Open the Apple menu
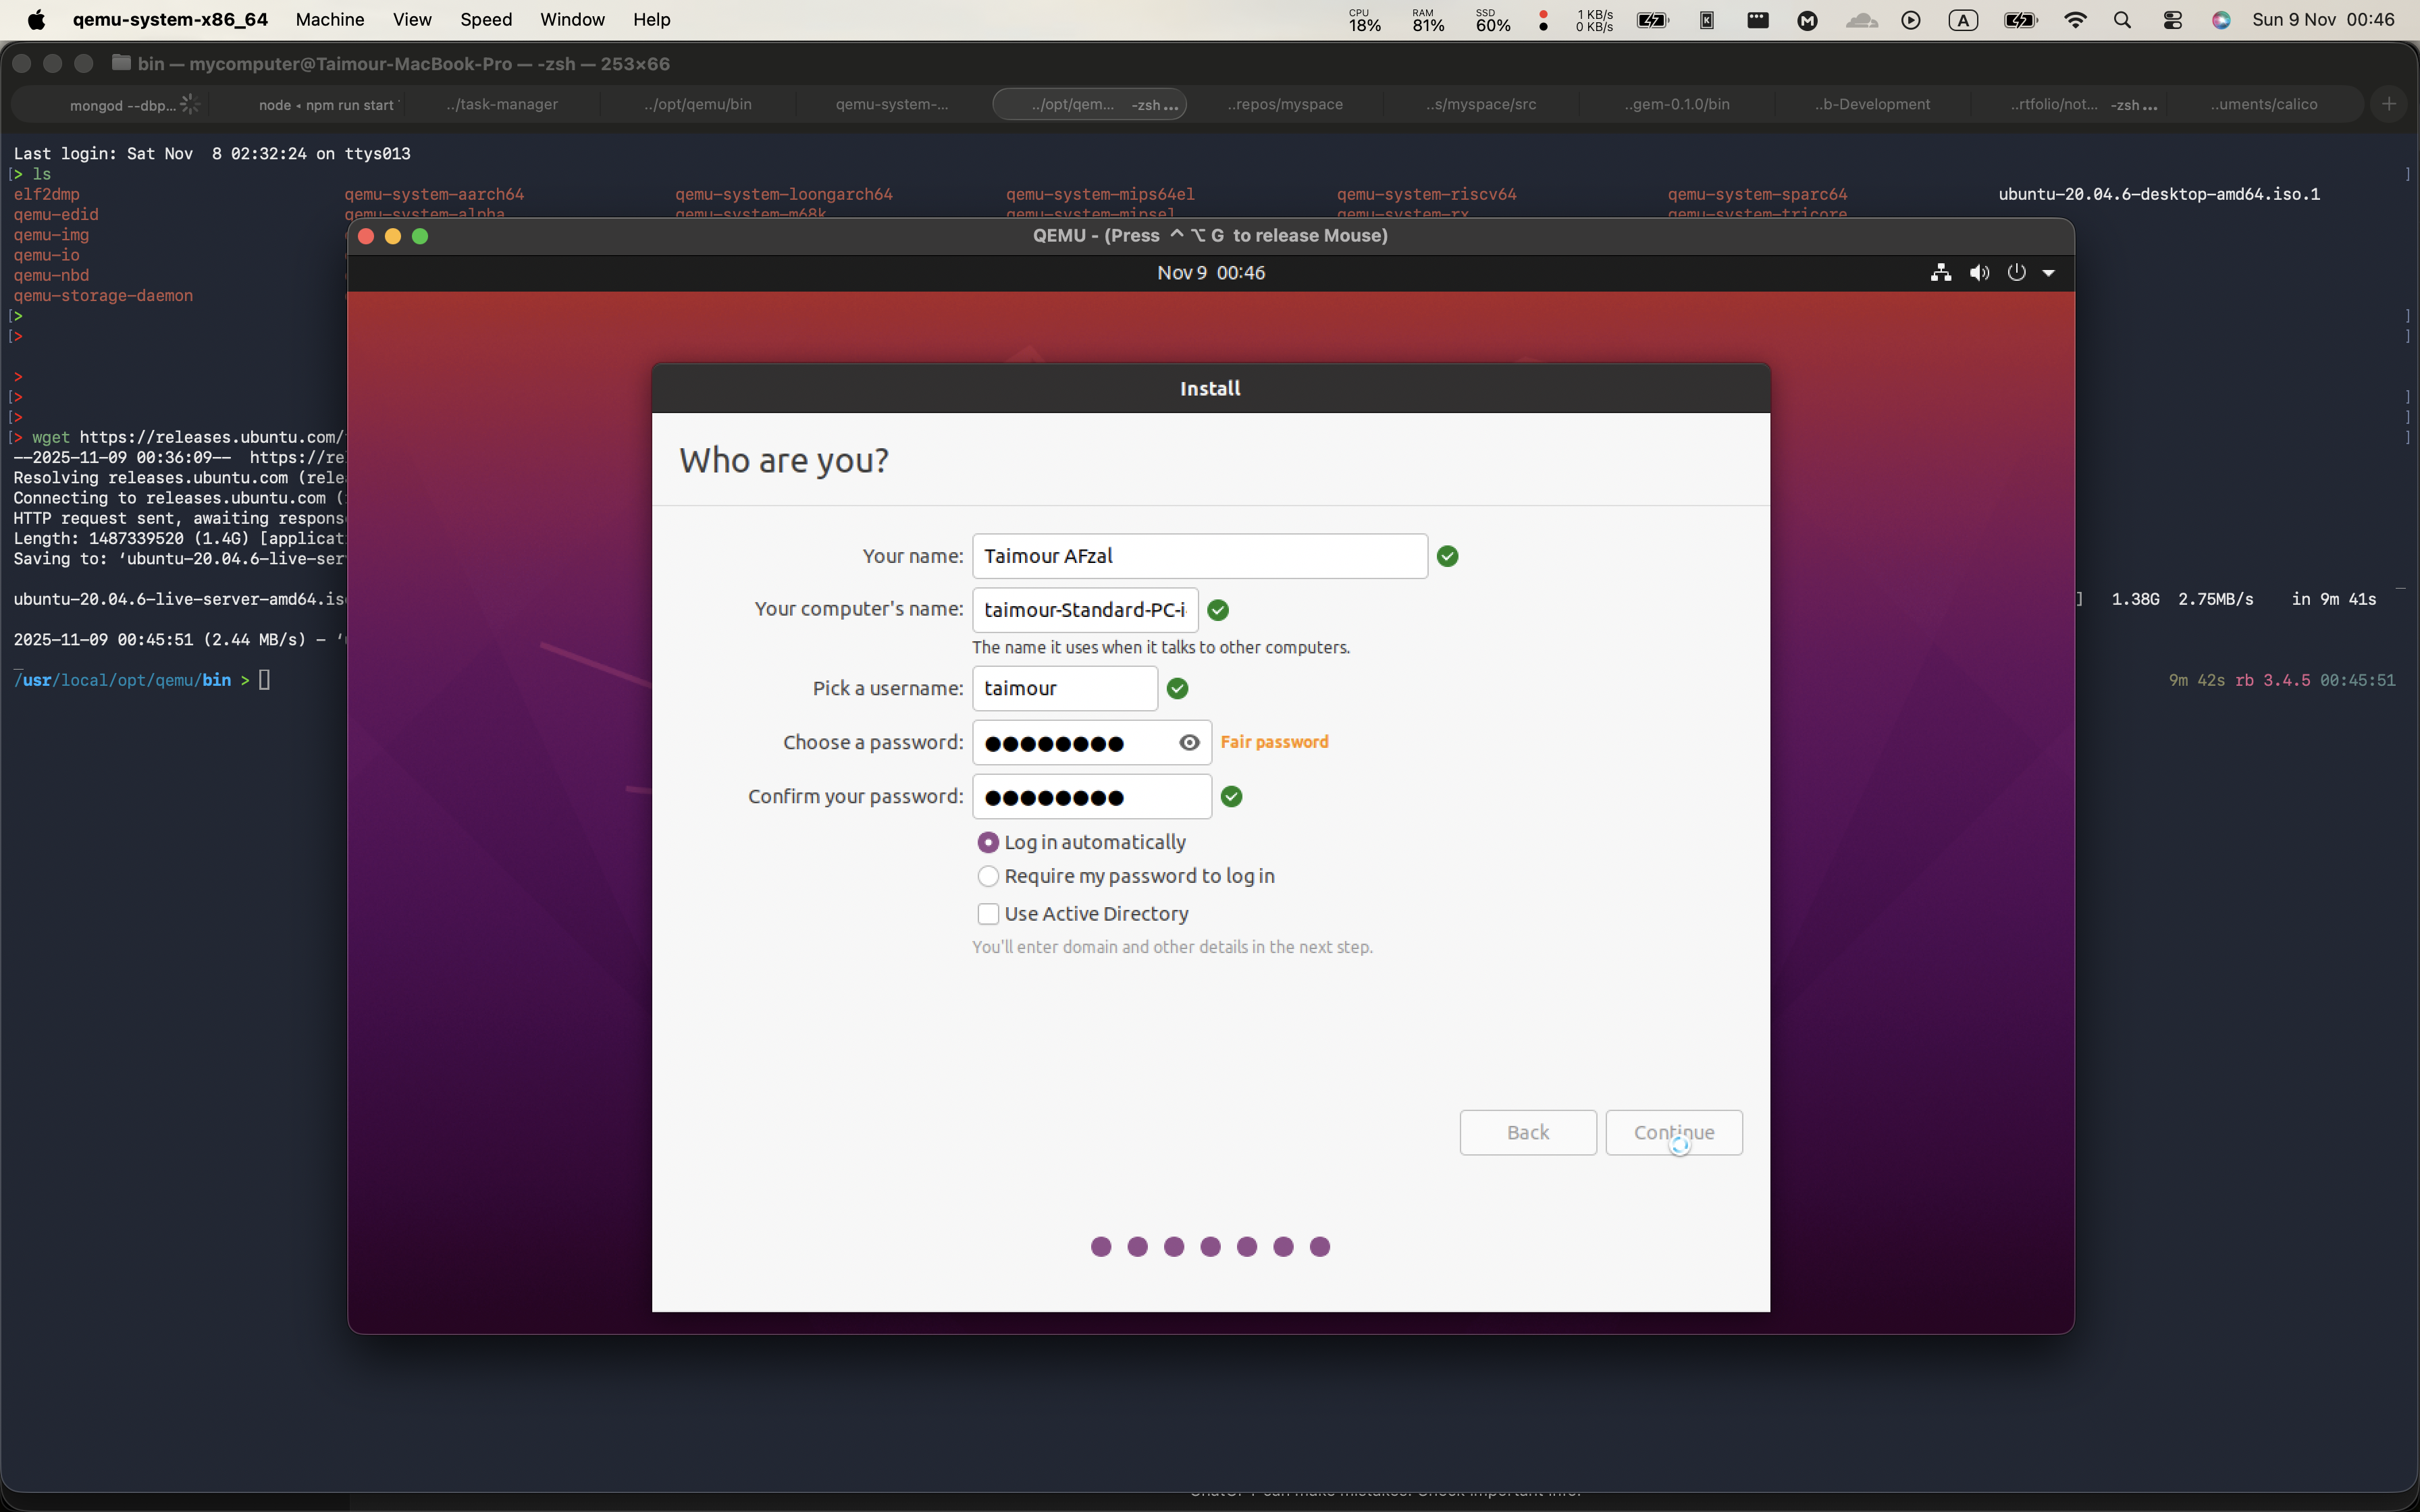The height and width of the screenshot is (1512, 2420). tap(36, 20)
